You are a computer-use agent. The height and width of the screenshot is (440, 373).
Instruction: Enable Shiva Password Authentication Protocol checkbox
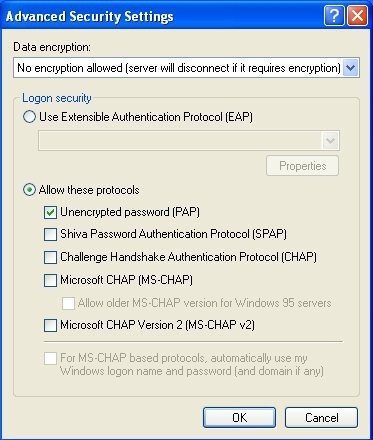(x=50, y=234)
